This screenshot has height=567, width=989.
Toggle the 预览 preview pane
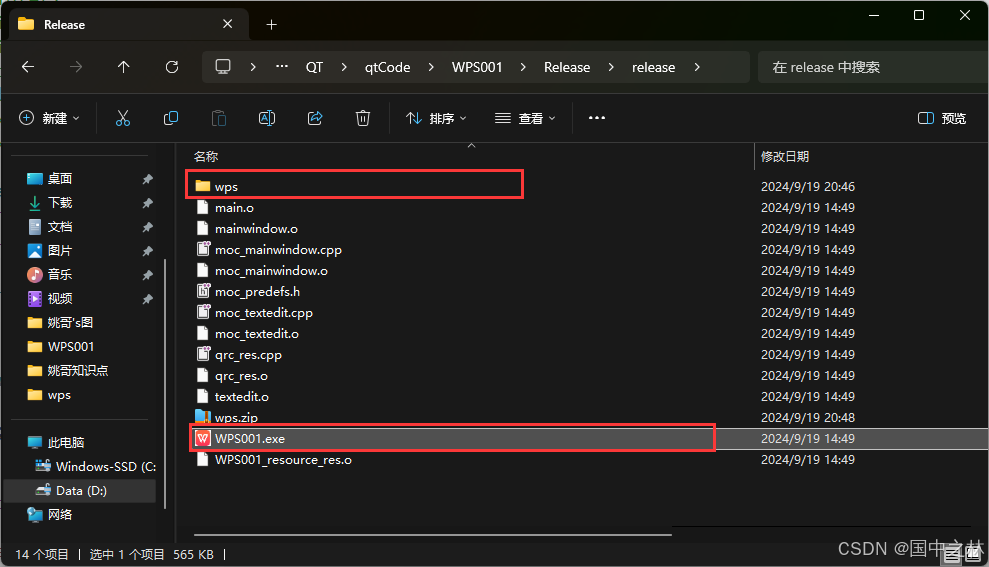coord(942,118)
